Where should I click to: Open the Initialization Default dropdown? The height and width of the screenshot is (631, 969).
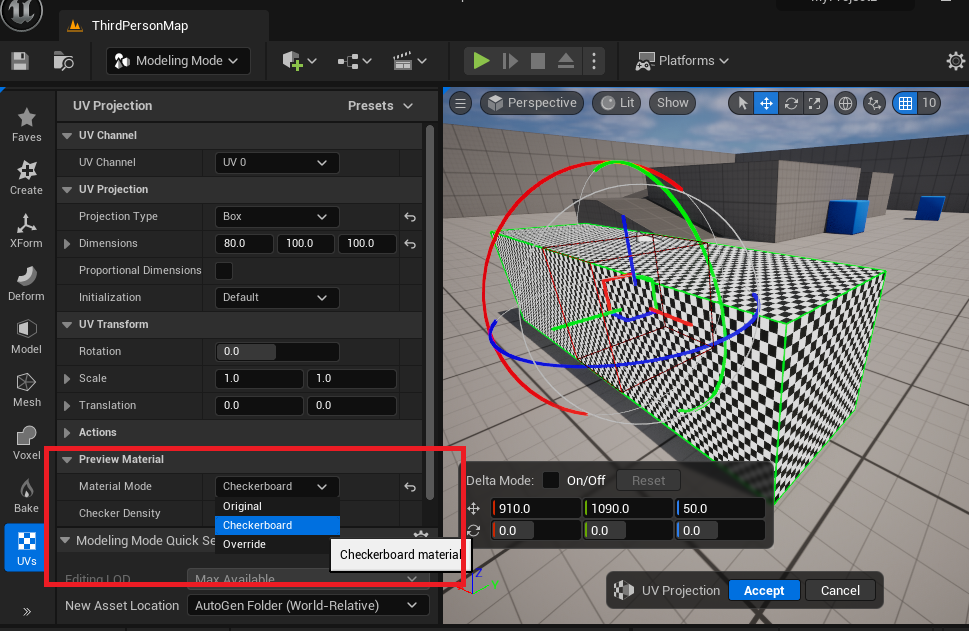coord(276,297)
